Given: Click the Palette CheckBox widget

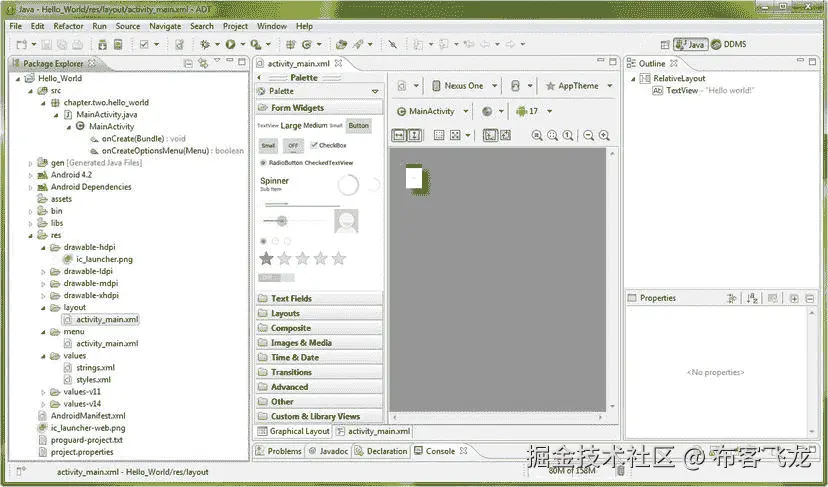Looking at the screenshot, I should (x=328, y=145).
